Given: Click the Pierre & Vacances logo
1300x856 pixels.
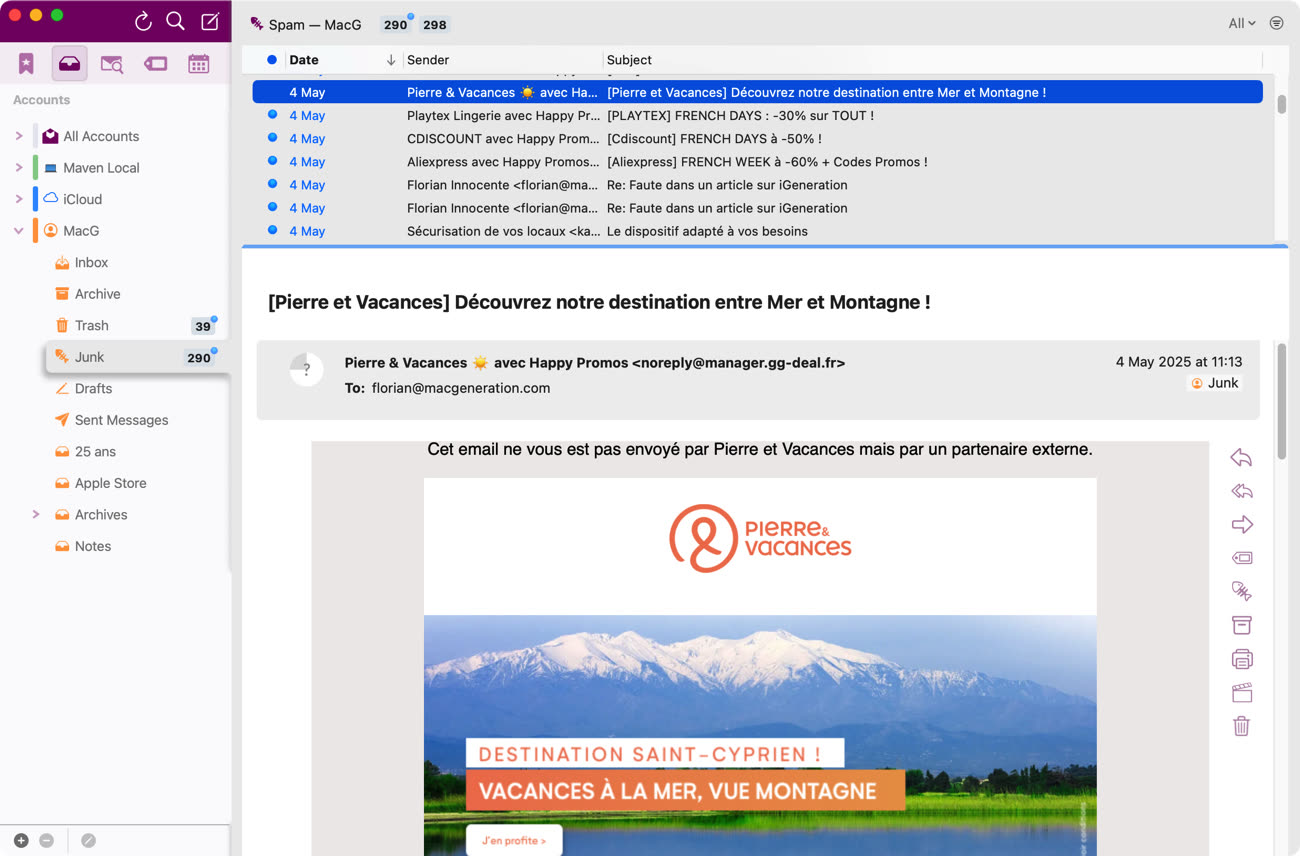Looking at the screenshot, I should [x=760, y=538].
